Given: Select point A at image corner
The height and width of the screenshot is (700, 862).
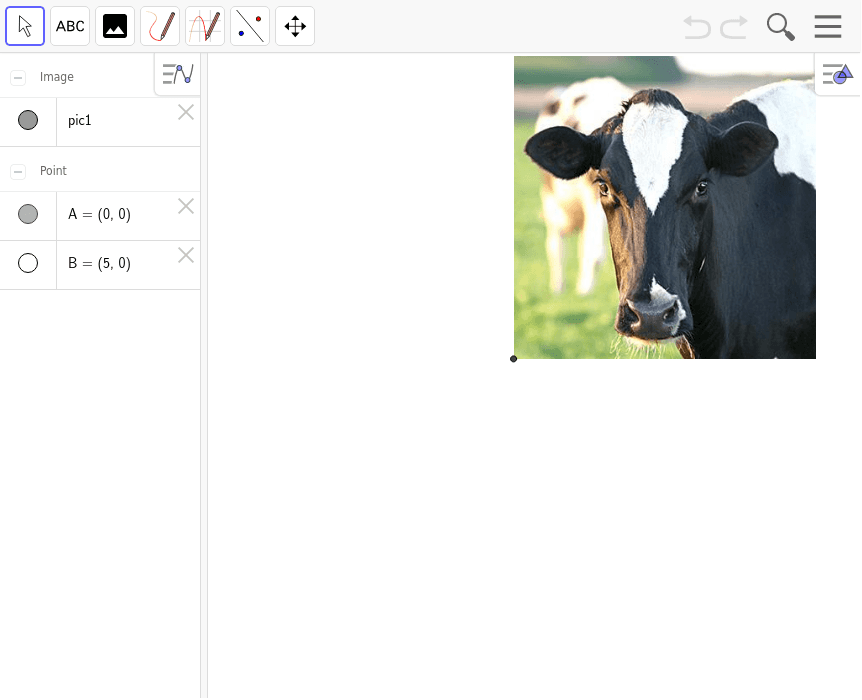Looking at the screenshot, I should coord(513,359).
